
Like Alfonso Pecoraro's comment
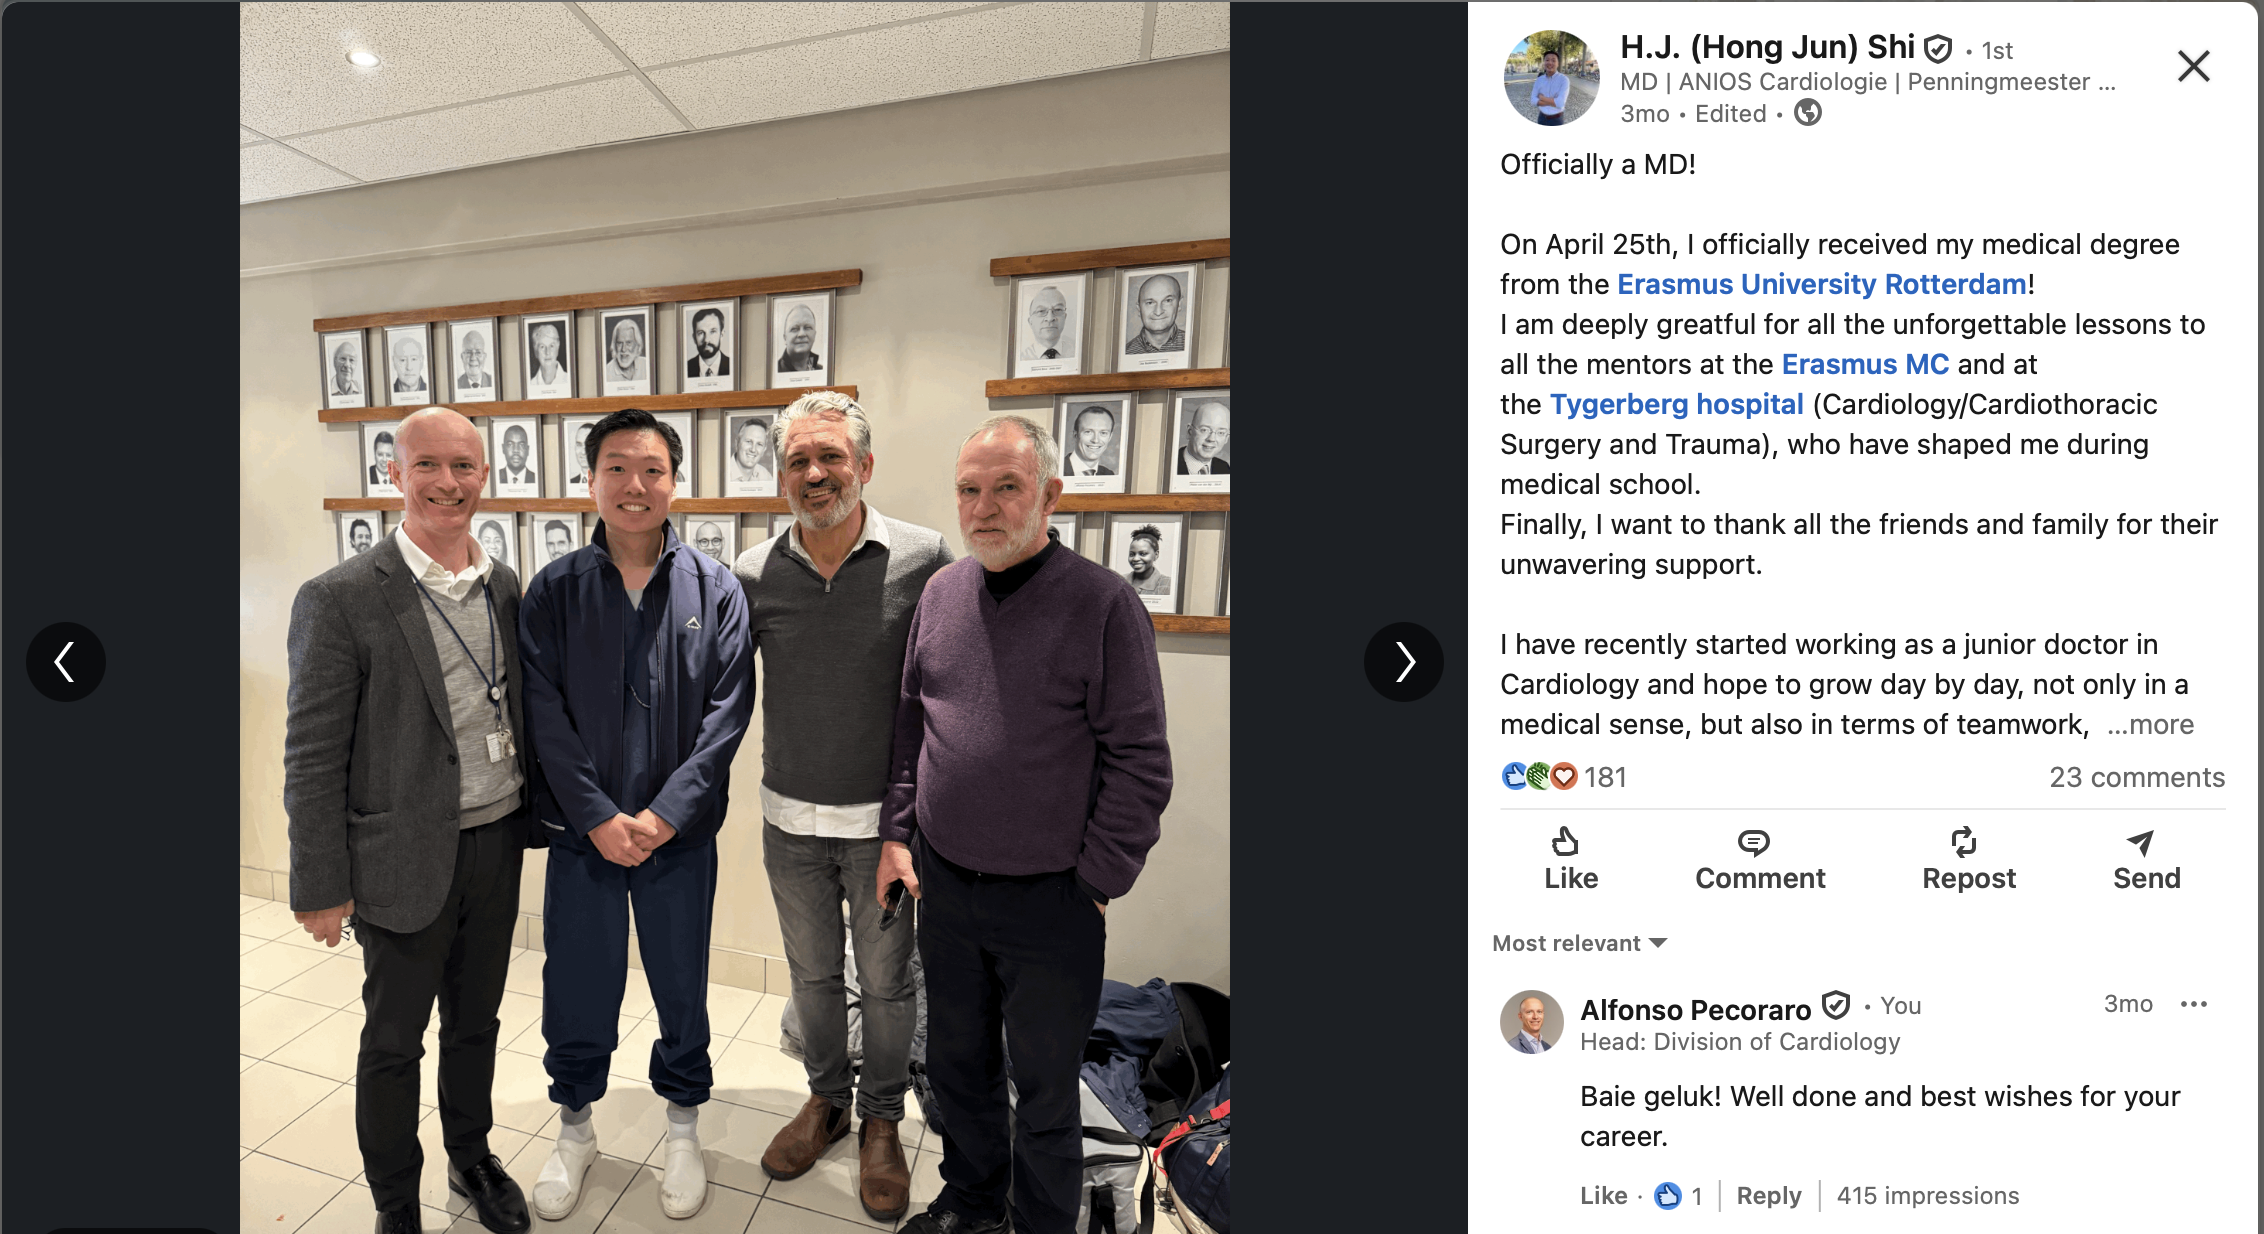click(x=1603, y=1195)
